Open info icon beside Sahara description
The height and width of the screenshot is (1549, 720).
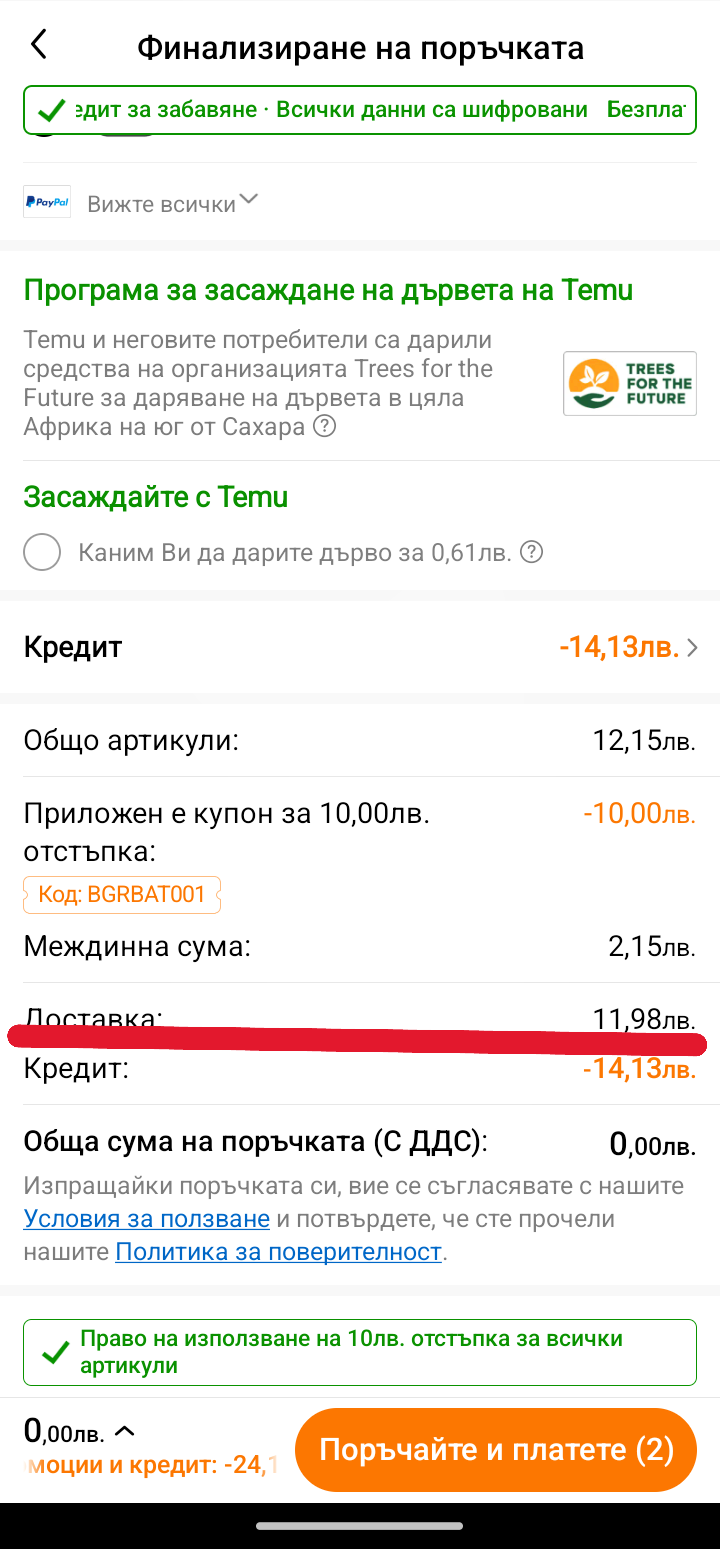coord(324,427)
